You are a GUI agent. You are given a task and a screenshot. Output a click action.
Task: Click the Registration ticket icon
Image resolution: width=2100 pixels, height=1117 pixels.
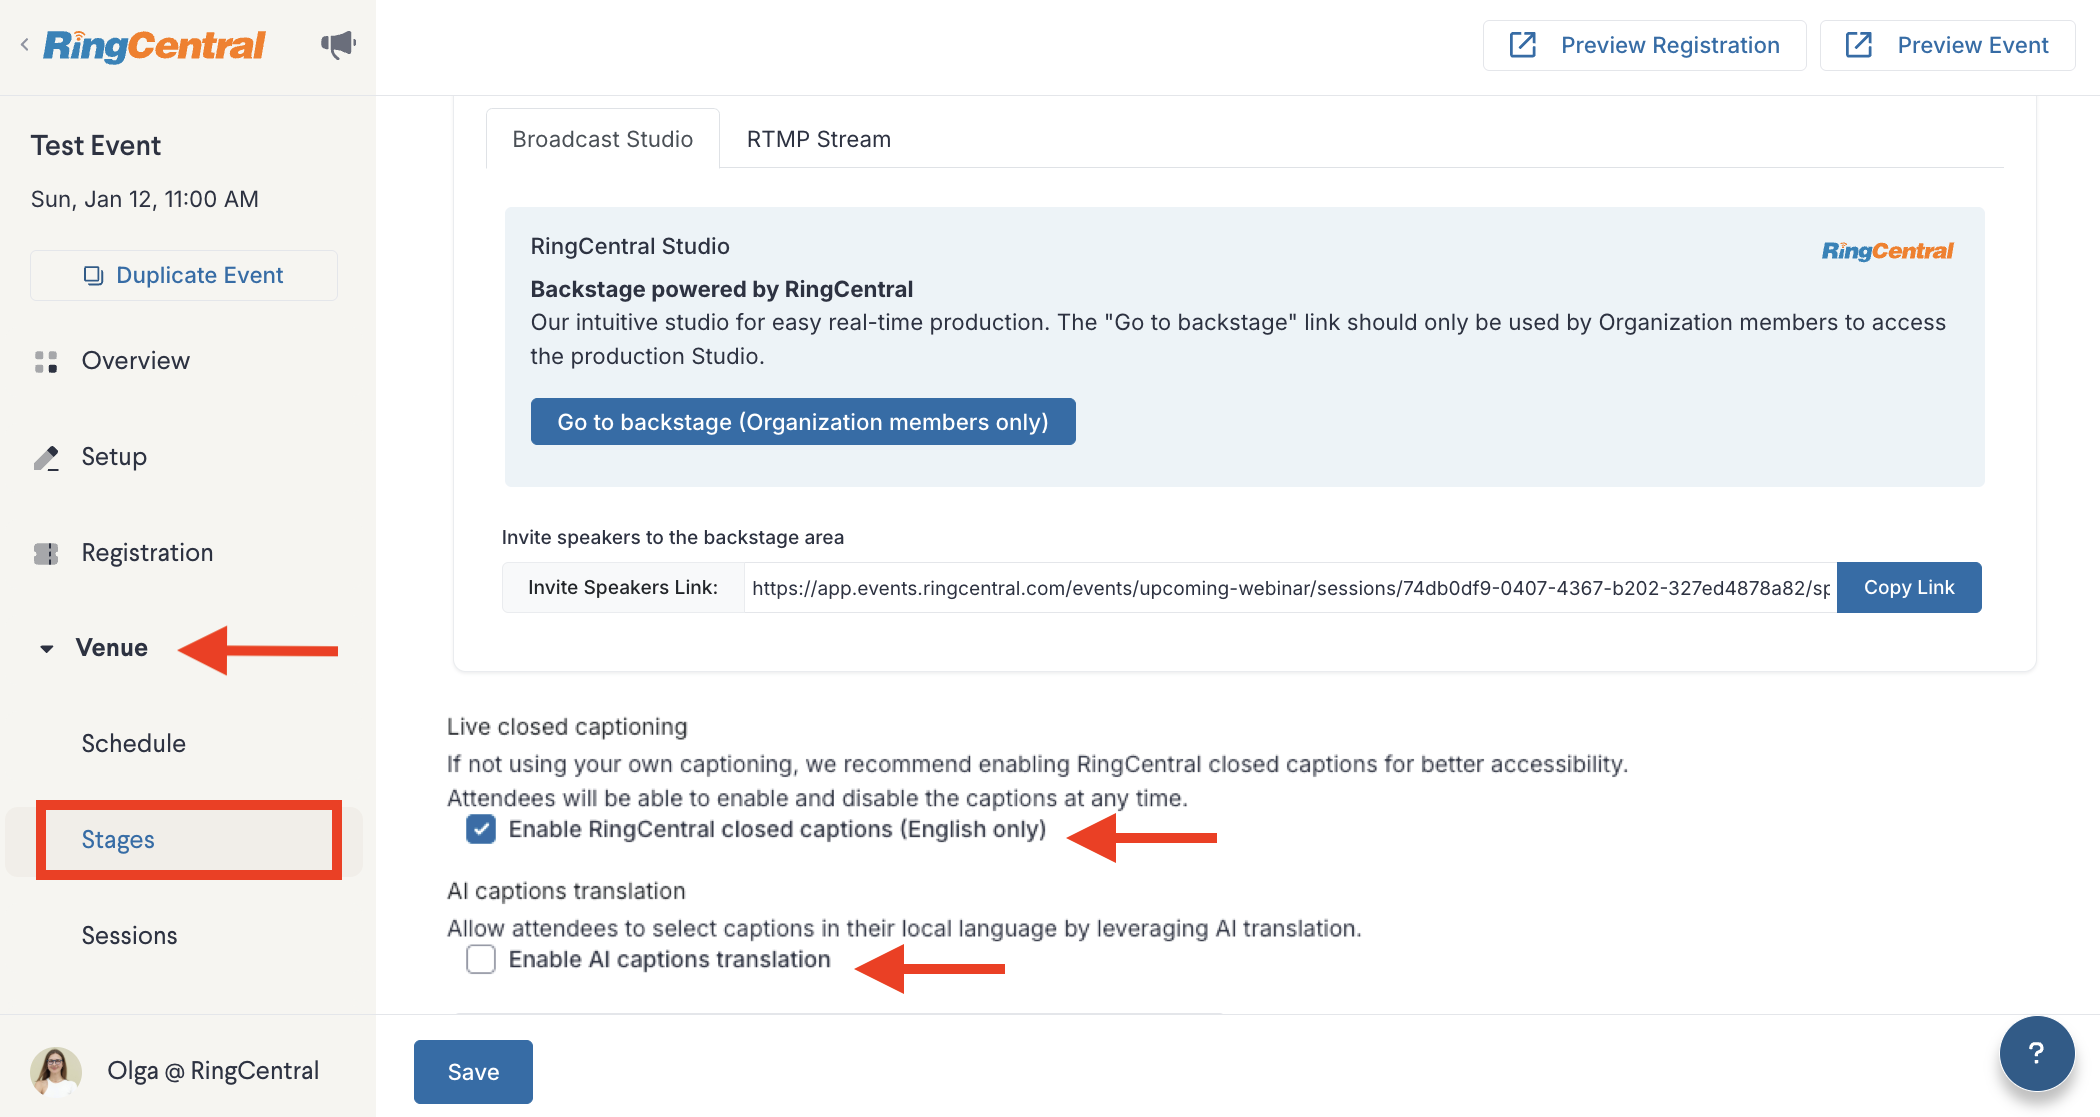(x=46, y=553)
